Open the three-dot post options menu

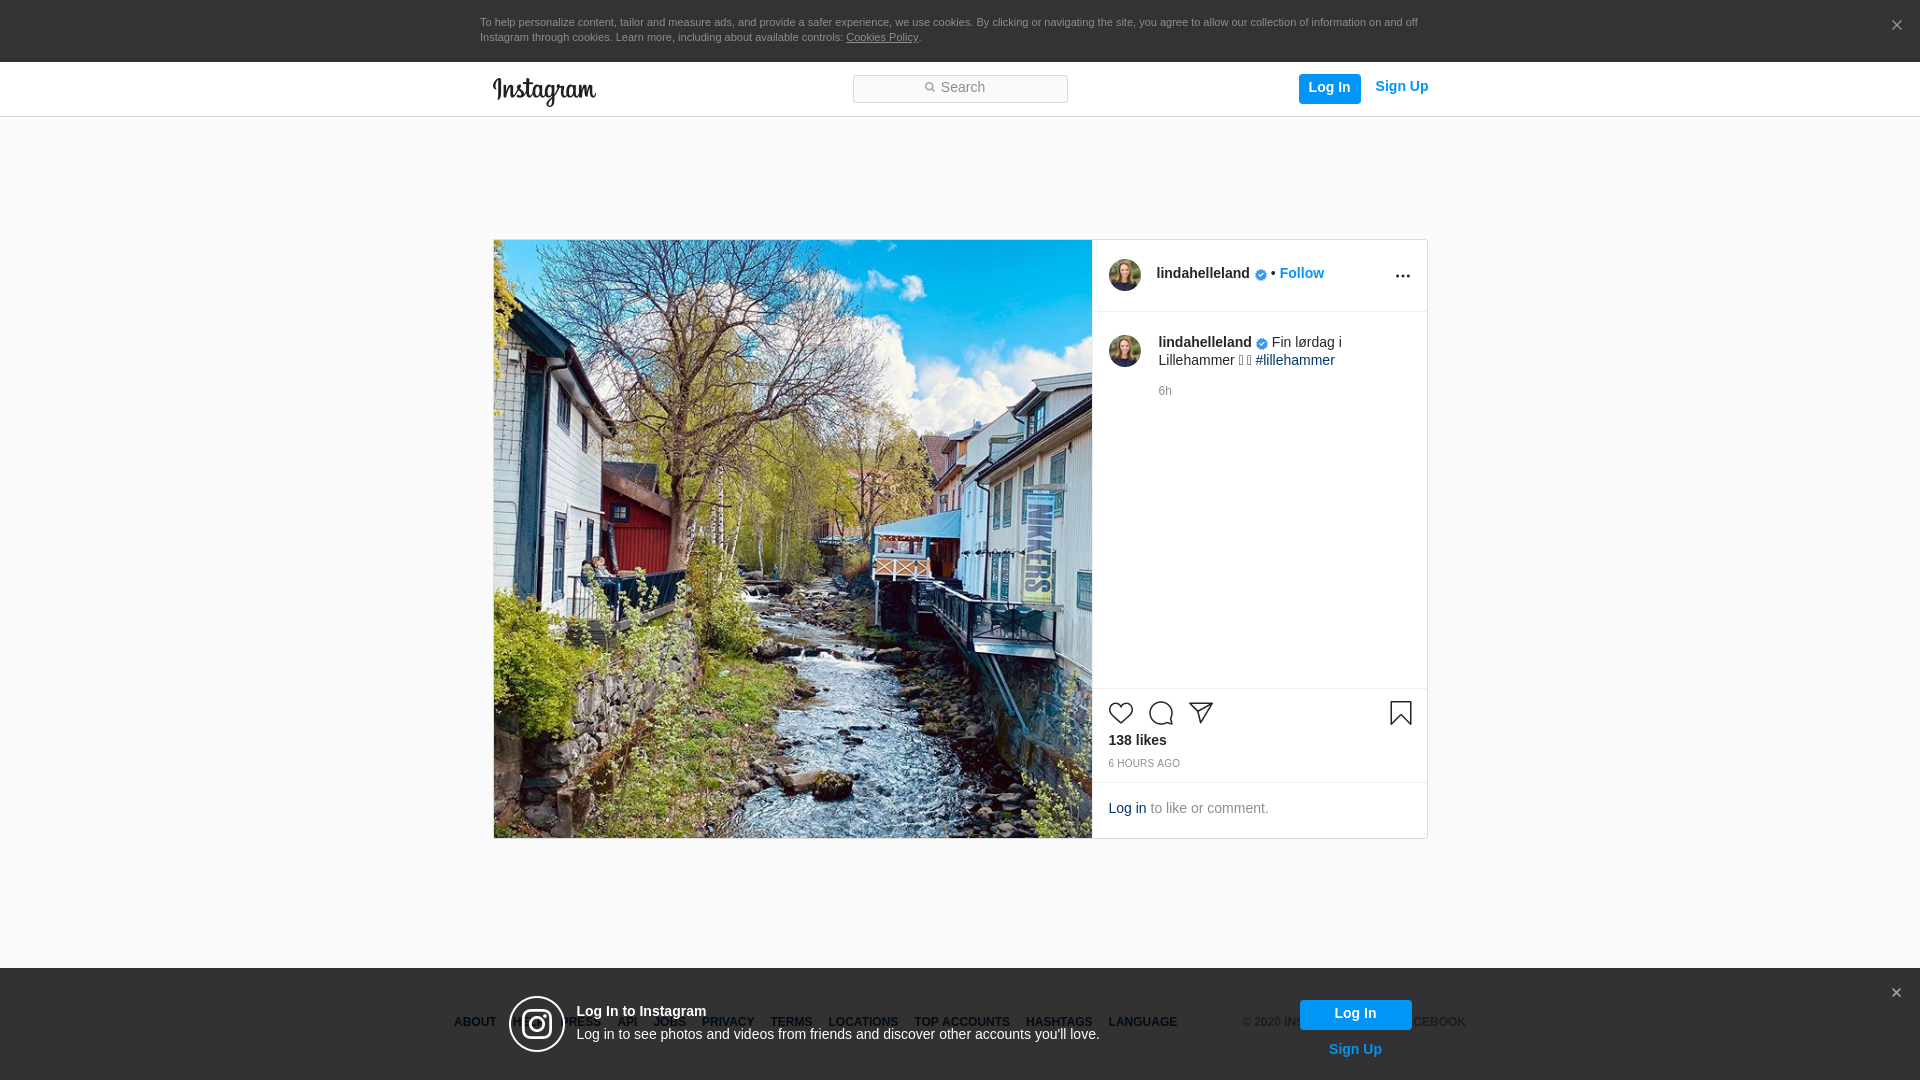click(x=1402, y=276)
